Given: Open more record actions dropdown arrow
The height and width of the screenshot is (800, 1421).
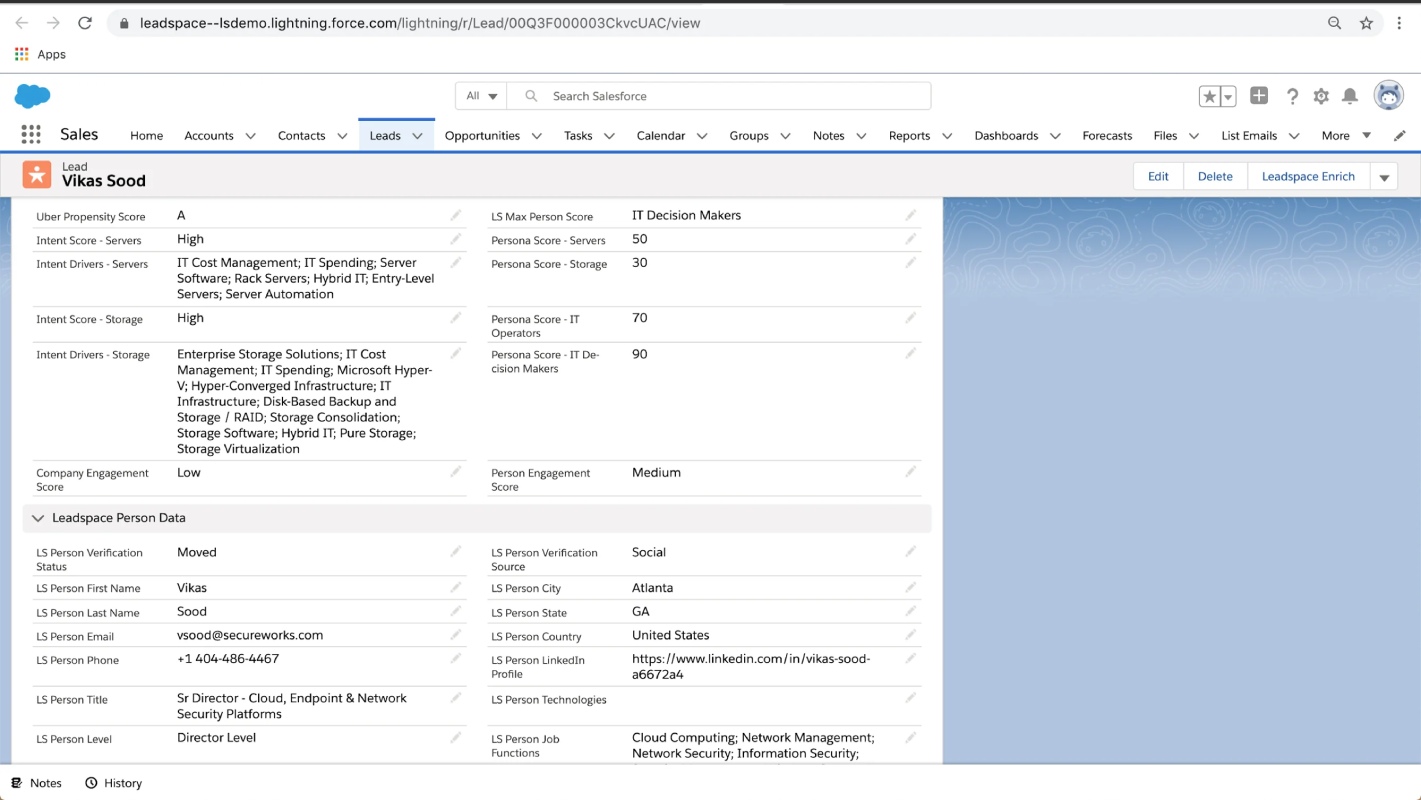Looking at the screenshot, I should point(1384,177).
